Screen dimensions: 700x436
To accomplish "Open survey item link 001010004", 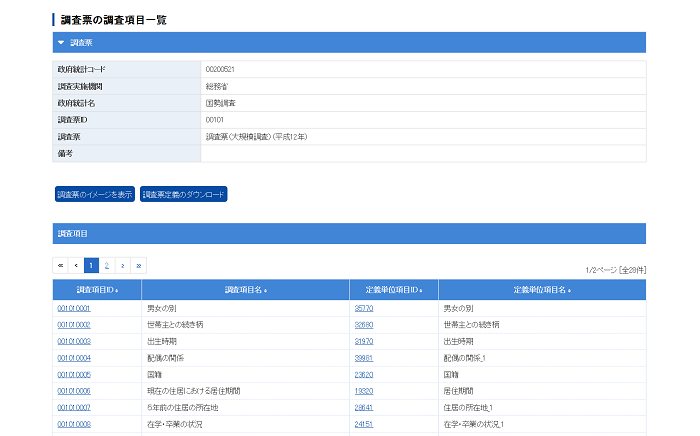I will click(x=74, y=358).
